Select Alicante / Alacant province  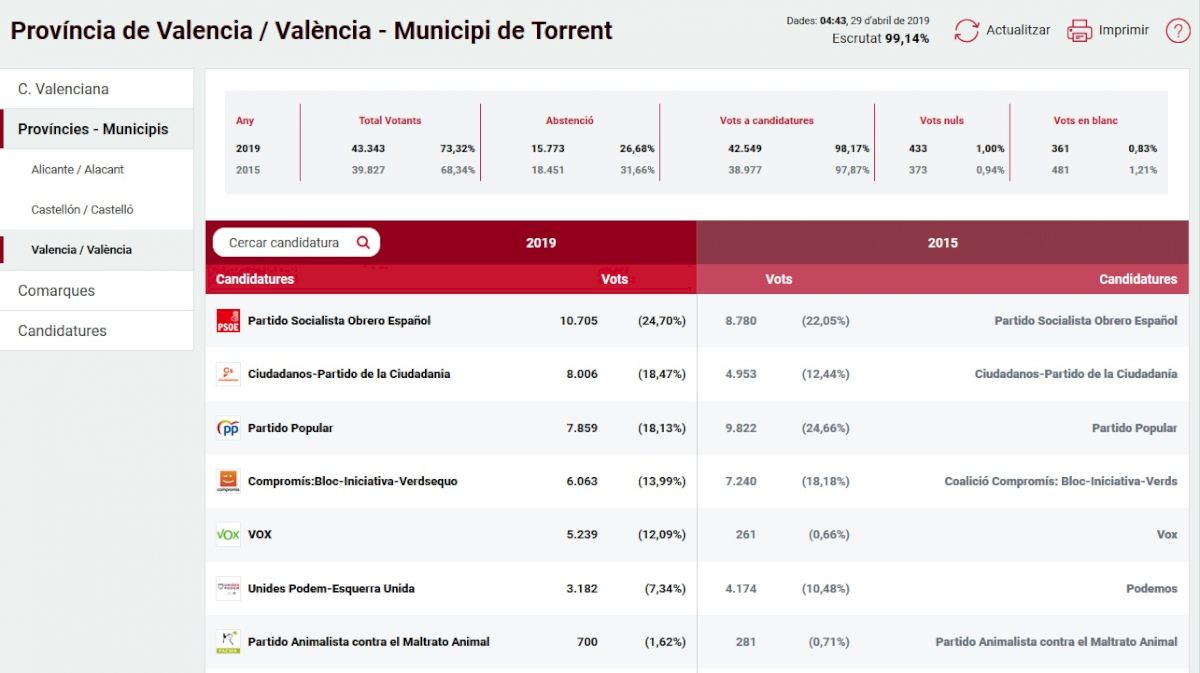pos(78,170)
